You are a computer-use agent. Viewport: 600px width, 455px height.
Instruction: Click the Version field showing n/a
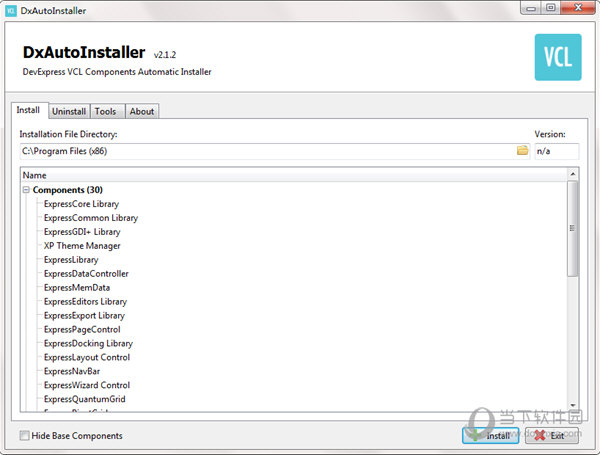pos(557,151)
